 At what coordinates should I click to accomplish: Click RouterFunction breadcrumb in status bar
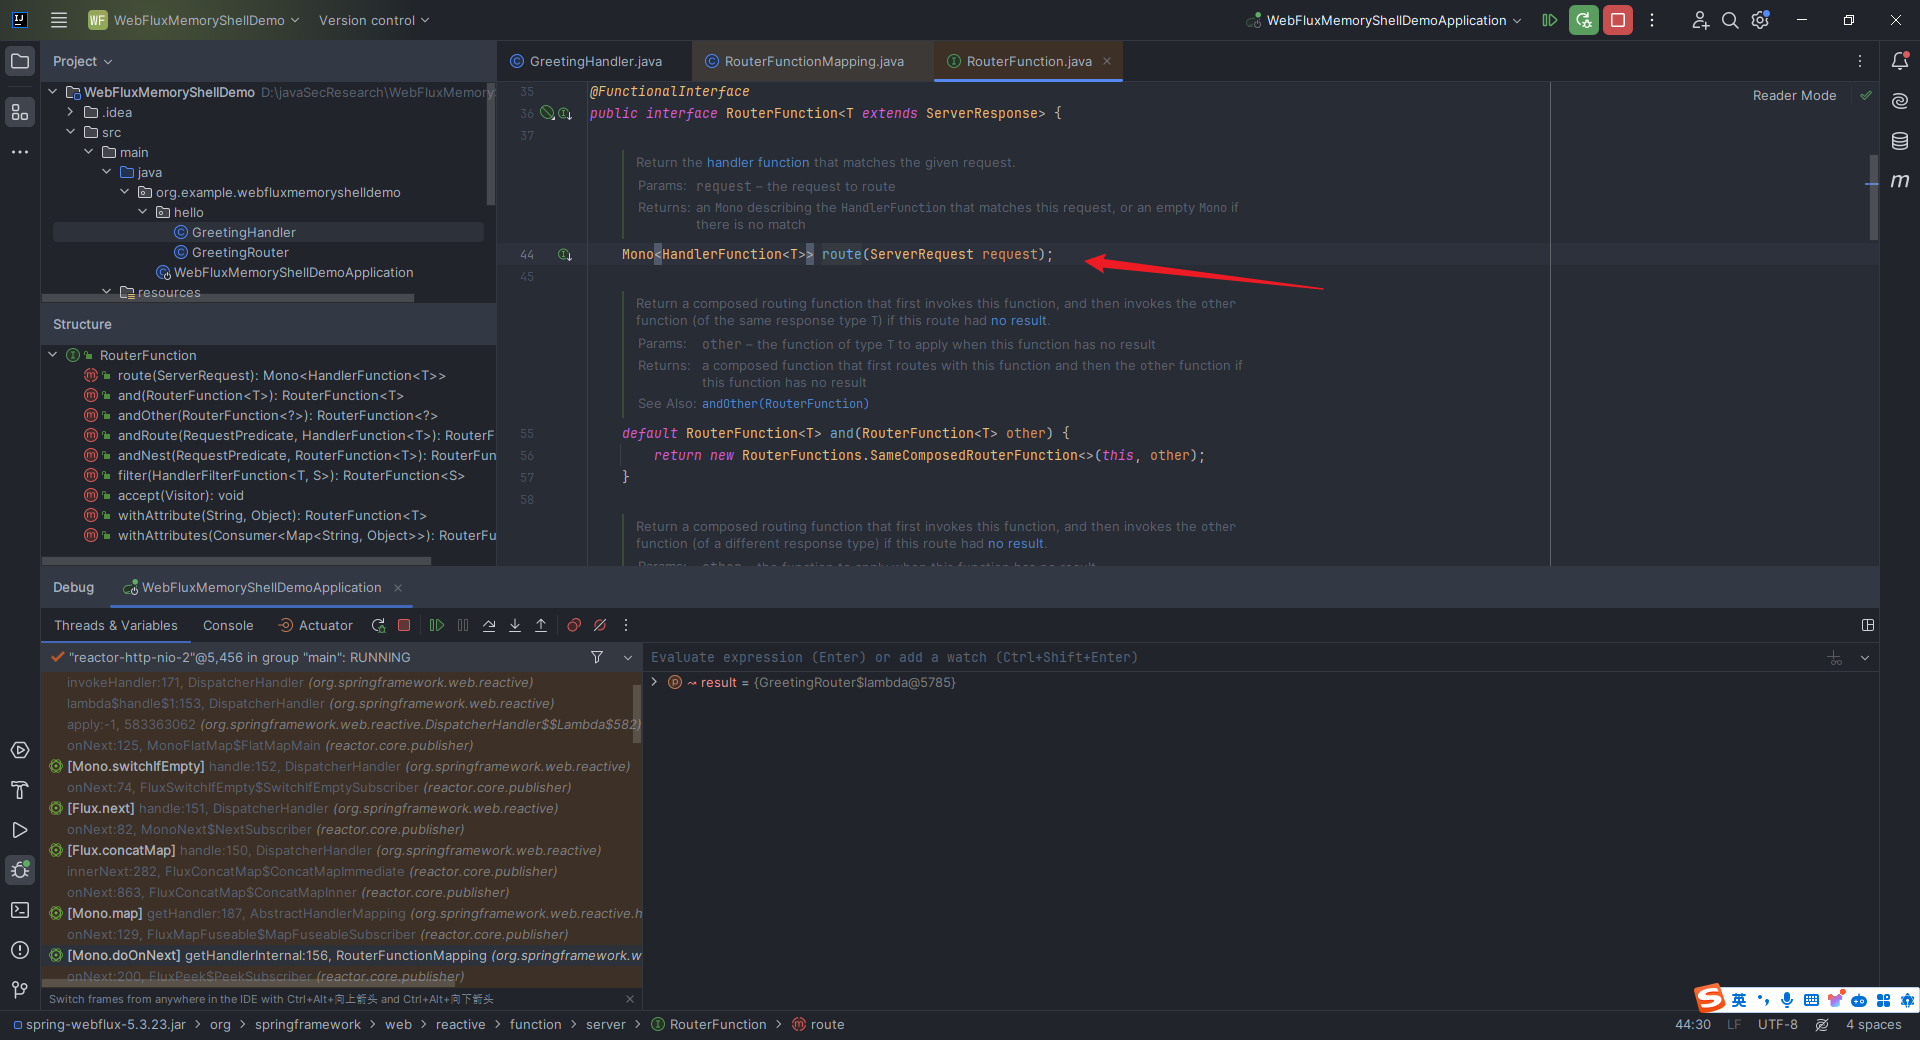[x=709, y=1025]
